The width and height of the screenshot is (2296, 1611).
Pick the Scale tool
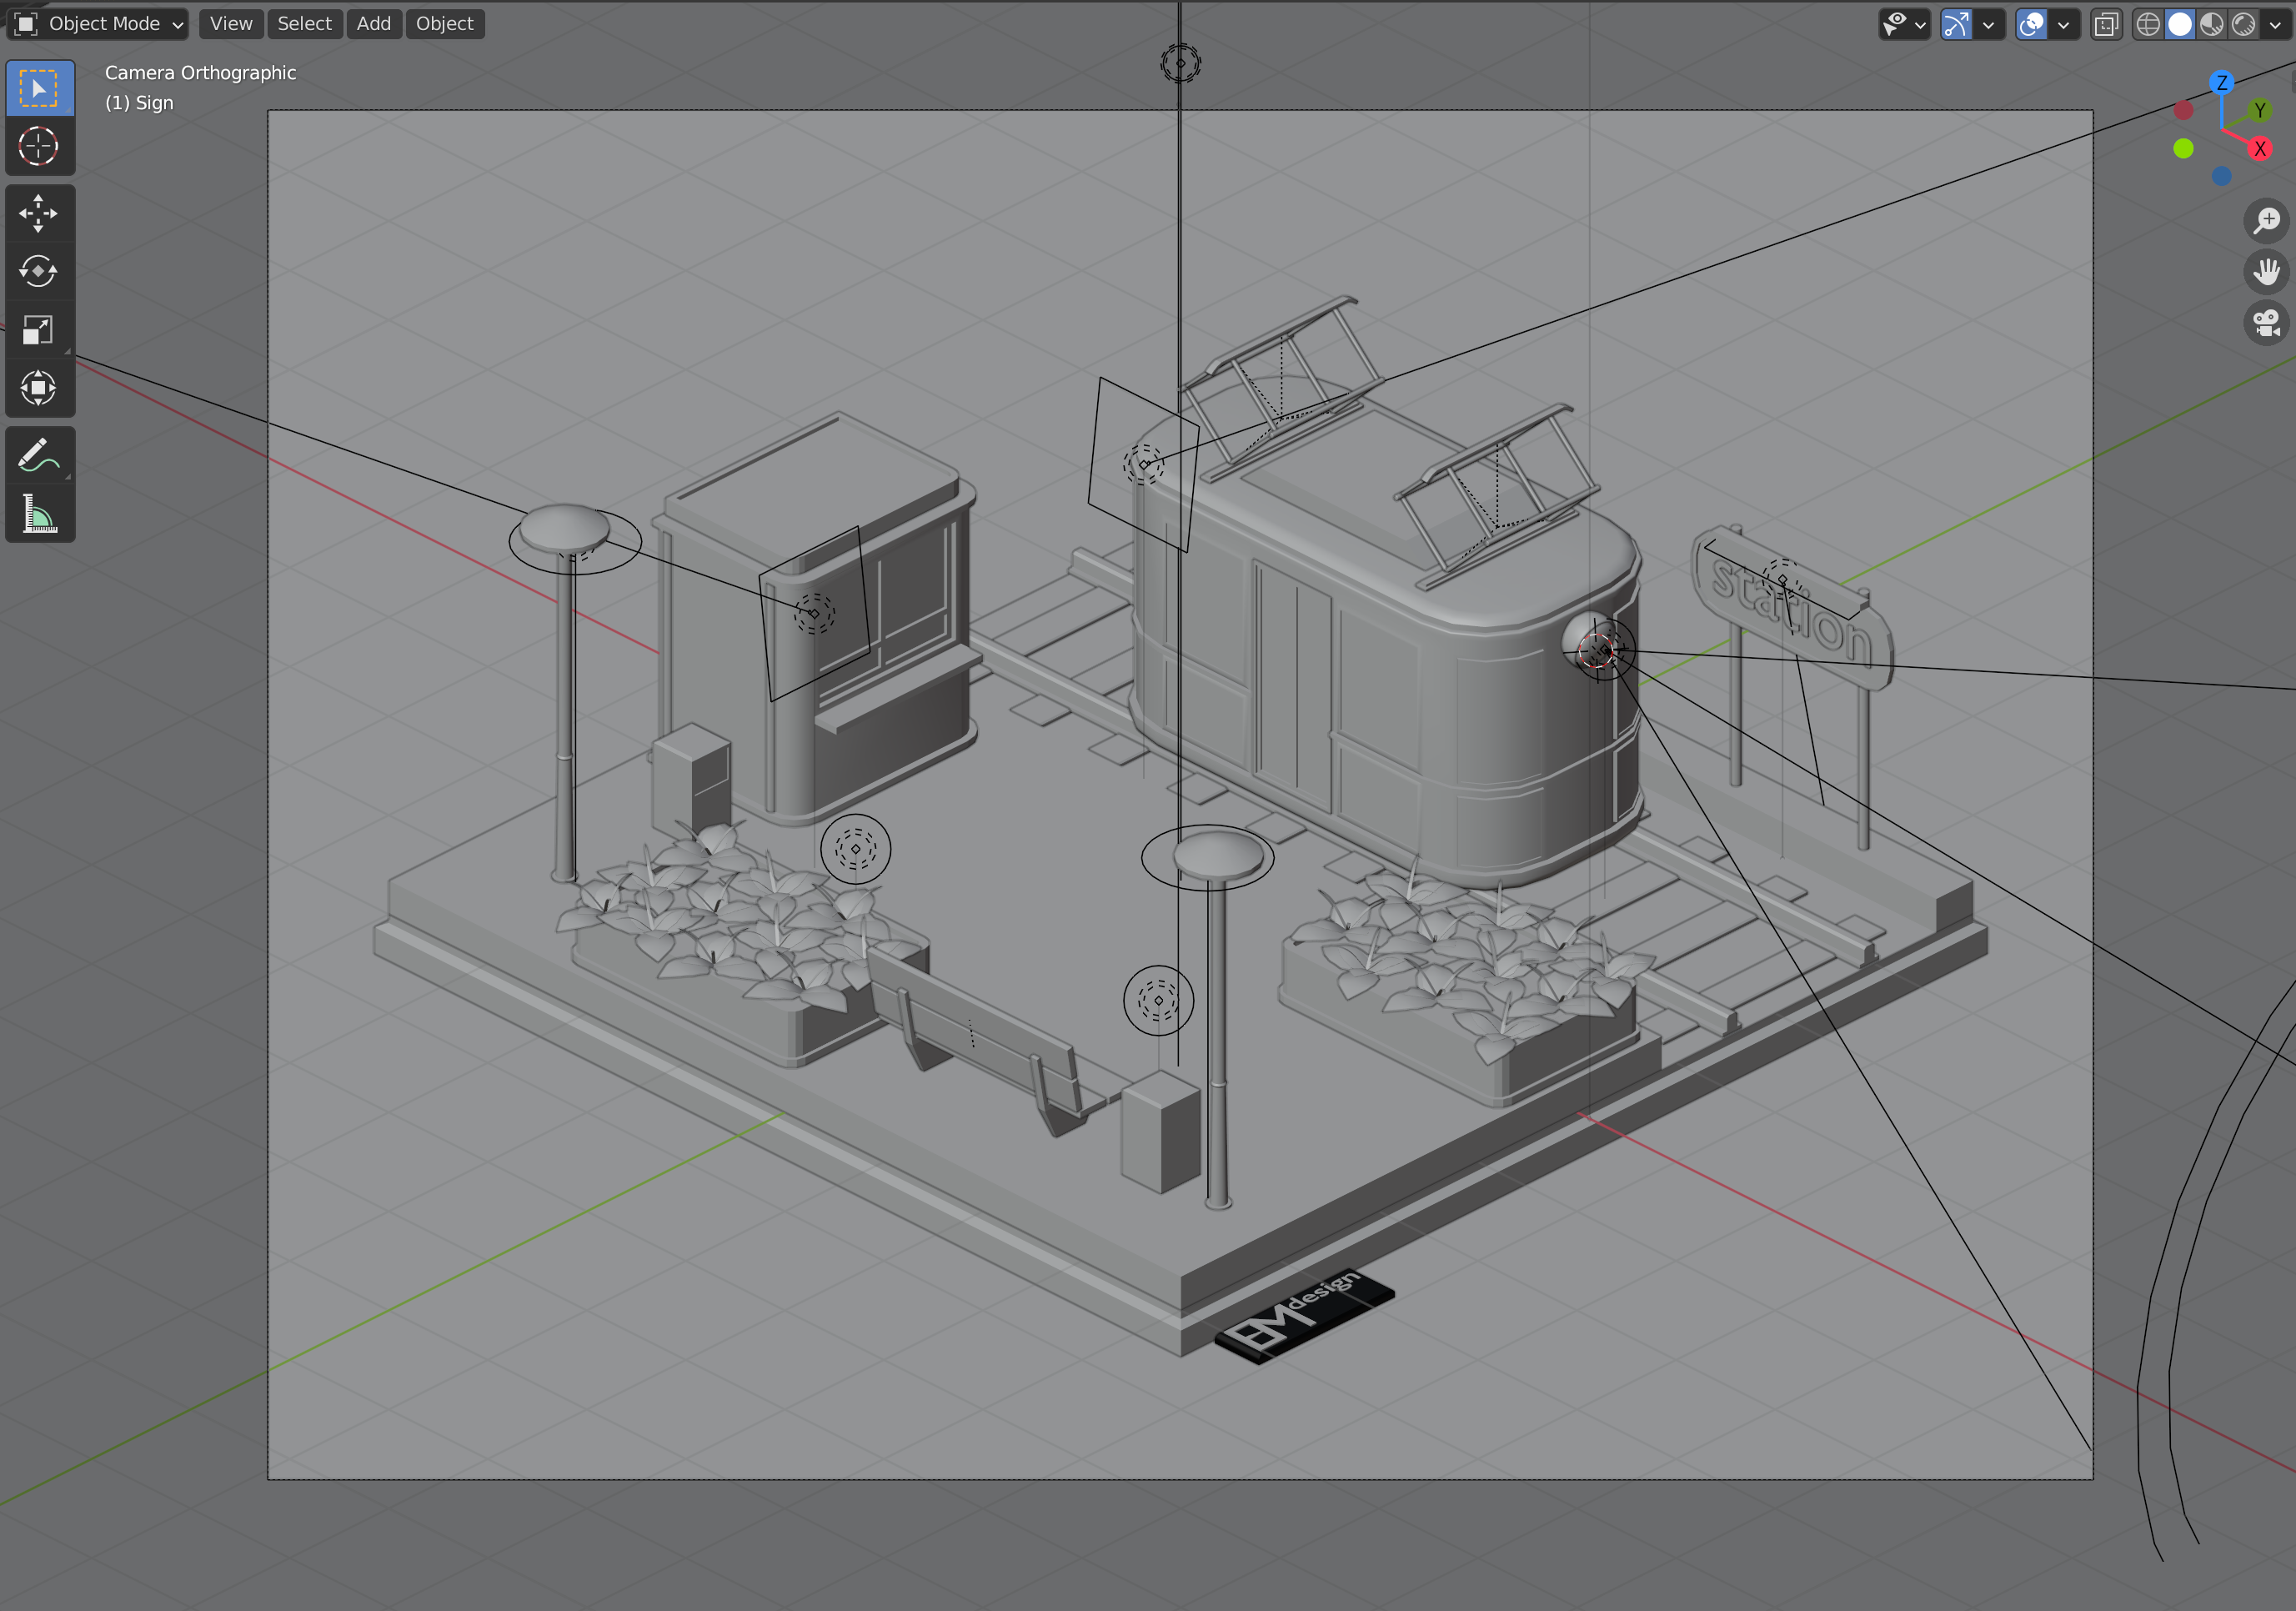39,330
